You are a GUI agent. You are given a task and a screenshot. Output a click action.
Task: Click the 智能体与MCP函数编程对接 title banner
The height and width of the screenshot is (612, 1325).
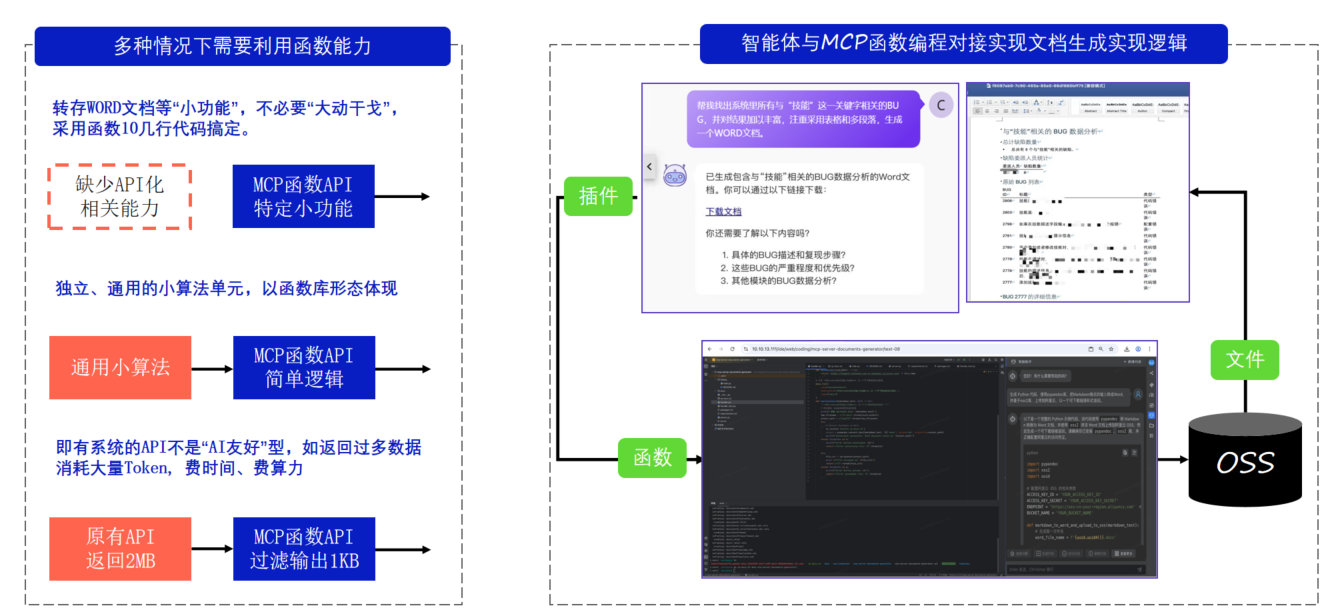(x=964, y=43)
